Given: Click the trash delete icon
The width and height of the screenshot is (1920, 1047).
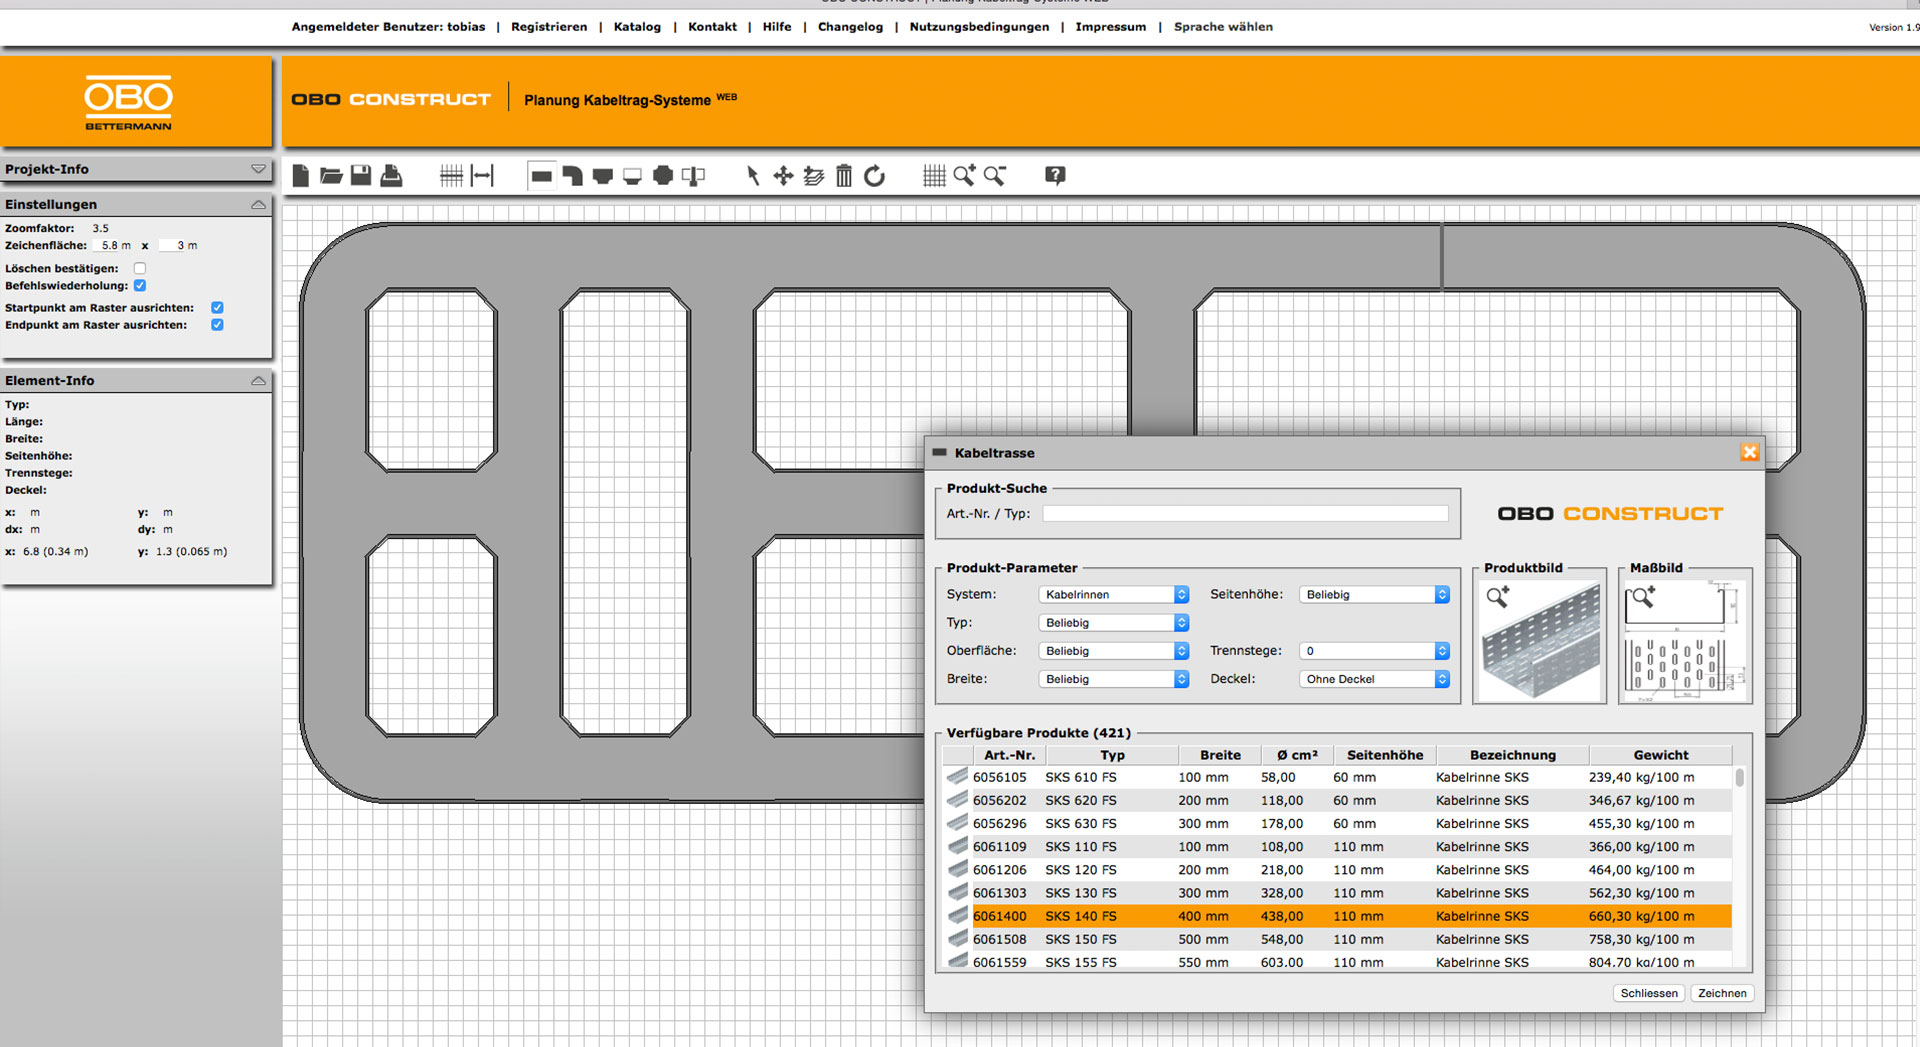Looking at the screenshot, I should [844, 176].
